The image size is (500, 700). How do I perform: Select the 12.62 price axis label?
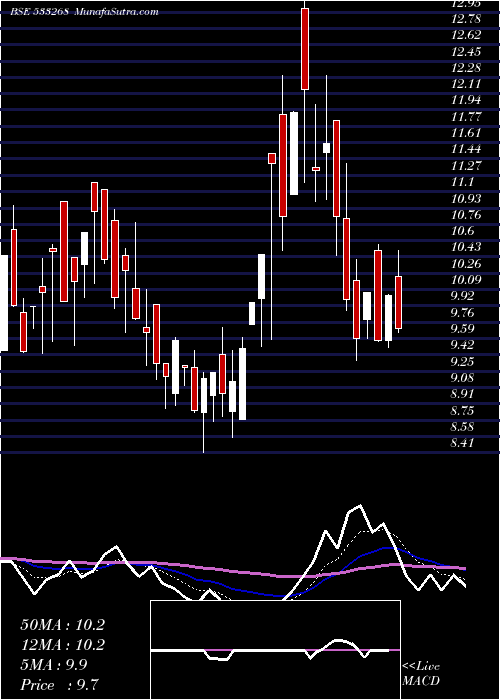tap(466, 36)
